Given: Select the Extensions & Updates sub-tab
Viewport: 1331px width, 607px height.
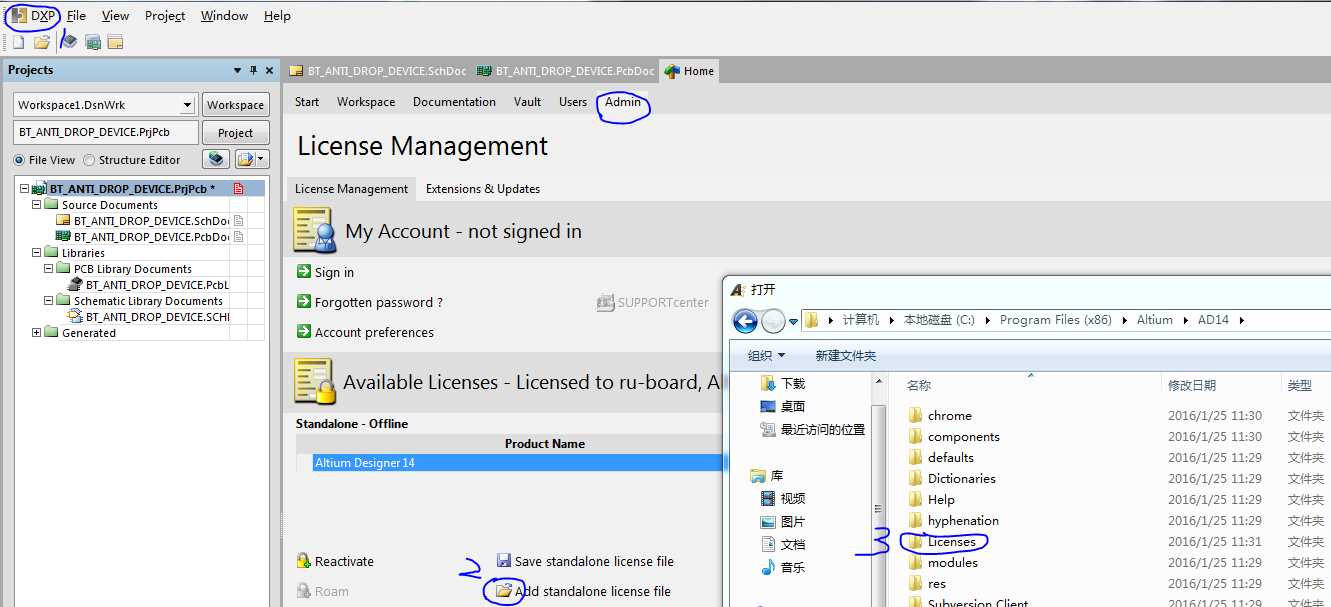Looking at the screenshot, I should coord(483,188).
